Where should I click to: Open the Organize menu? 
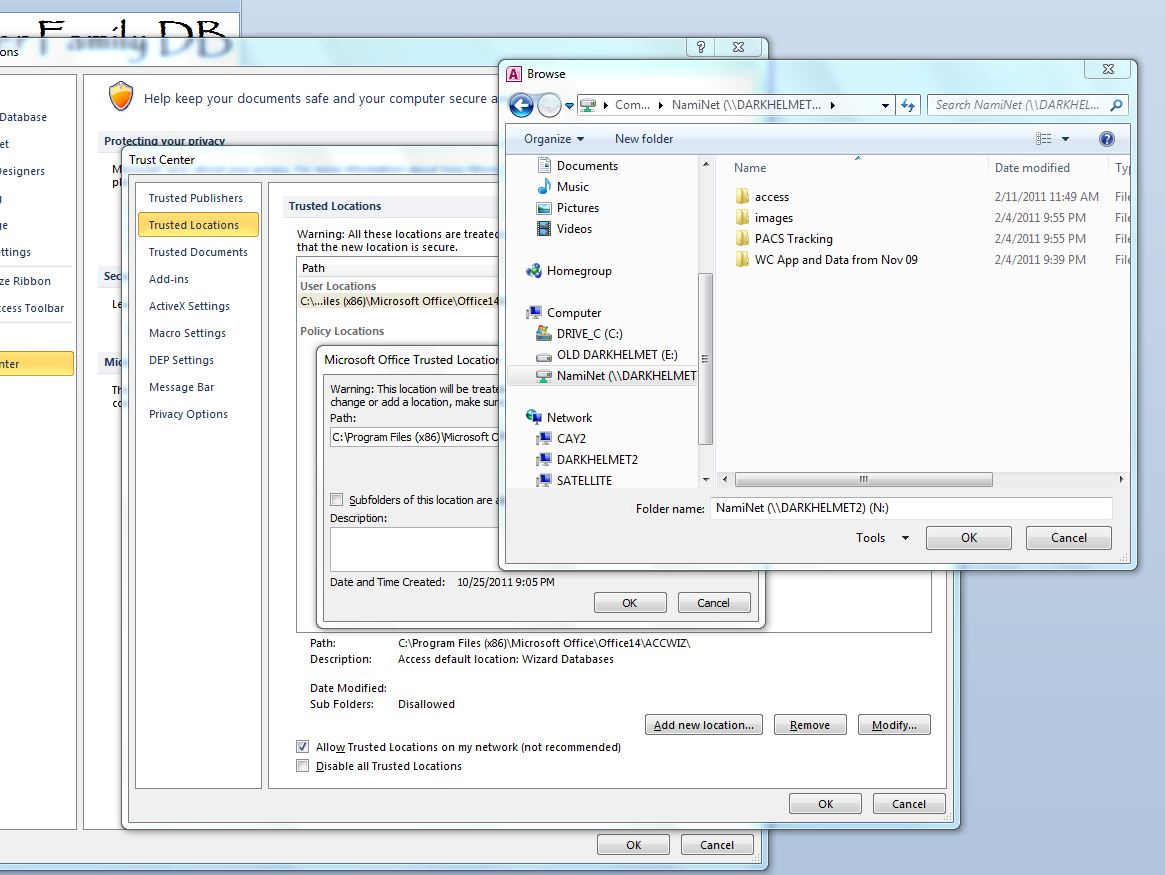554,139
